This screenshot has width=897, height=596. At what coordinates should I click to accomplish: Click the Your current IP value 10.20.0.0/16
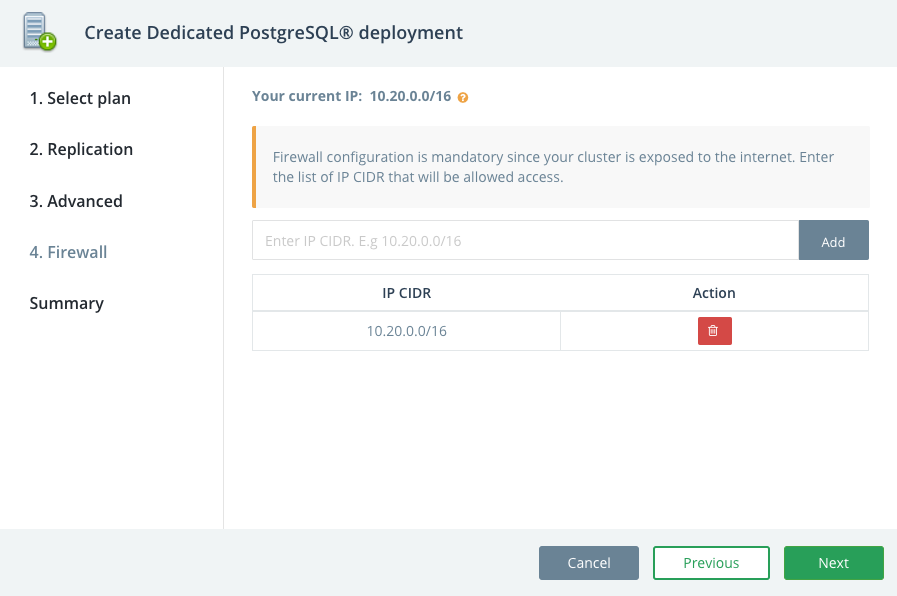click(410, 96)
